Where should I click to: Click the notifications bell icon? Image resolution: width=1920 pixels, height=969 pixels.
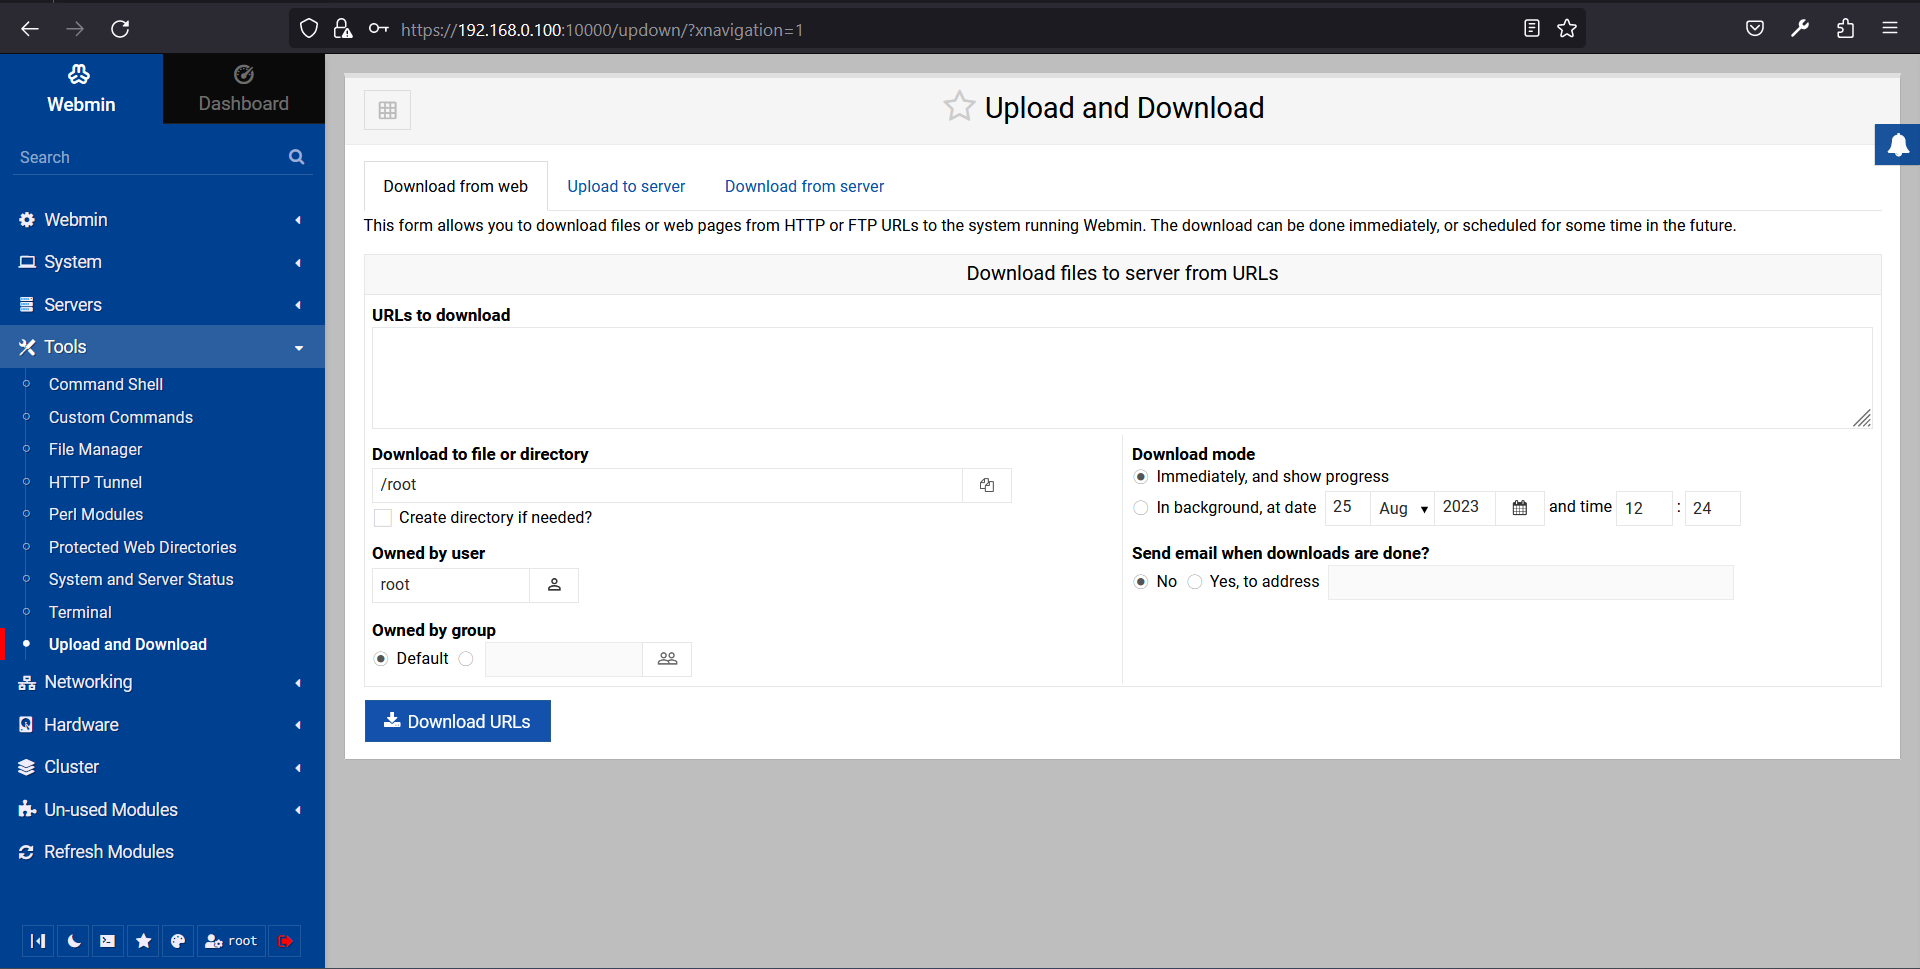click(x=1897, y=146)
